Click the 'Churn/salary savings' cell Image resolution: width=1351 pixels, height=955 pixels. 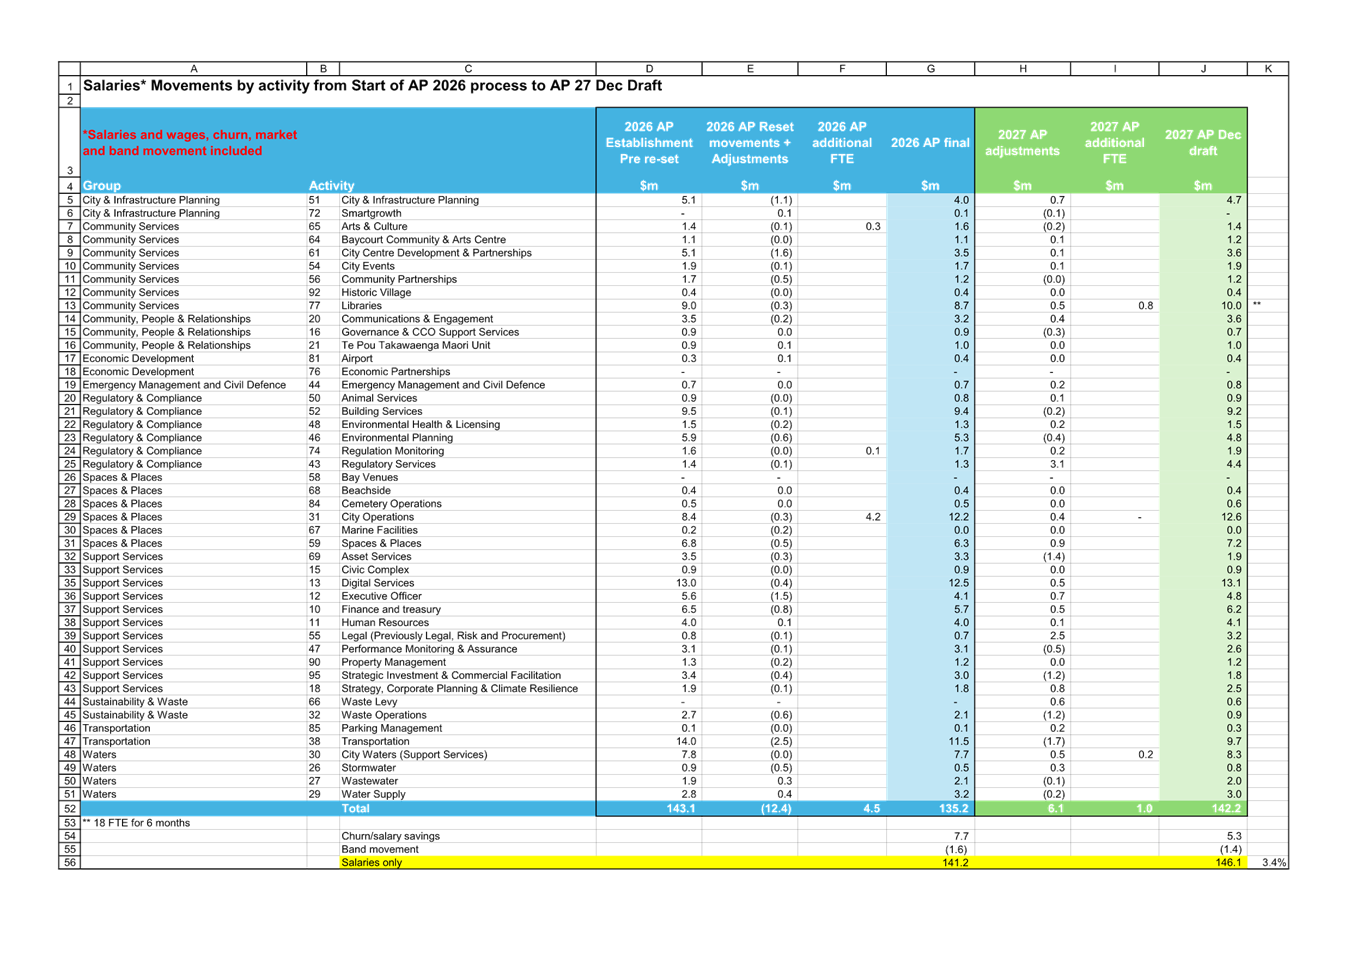coord(390,836)
